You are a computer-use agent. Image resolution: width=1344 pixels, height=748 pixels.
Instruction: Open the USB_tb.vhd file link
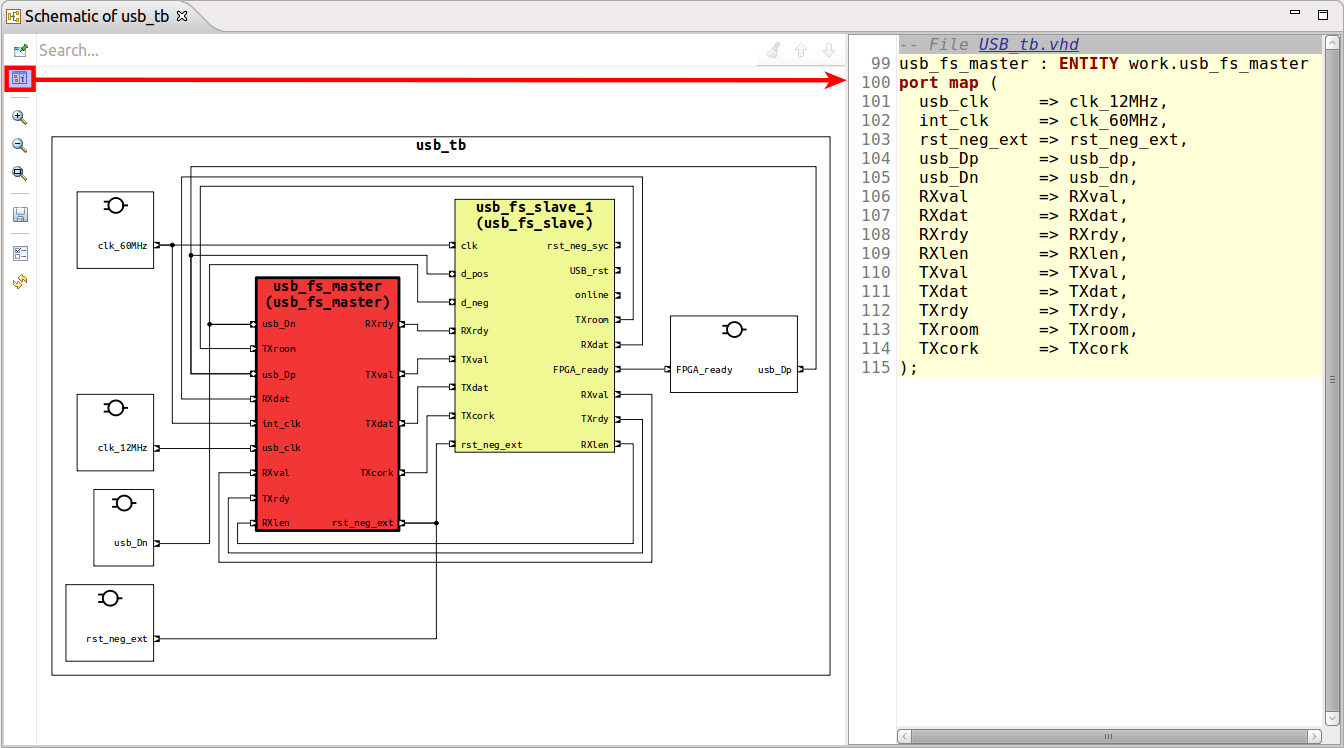(x=1029, y=43)
